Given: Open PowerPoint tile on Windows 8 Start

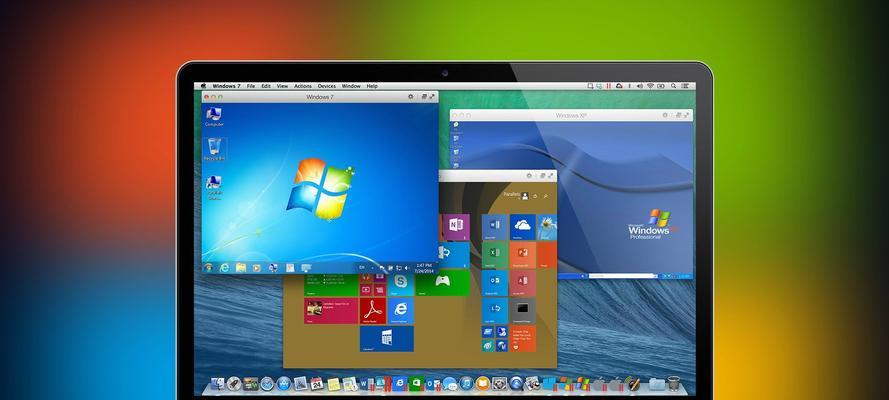Looking at the screenshot, I should 522,255.
